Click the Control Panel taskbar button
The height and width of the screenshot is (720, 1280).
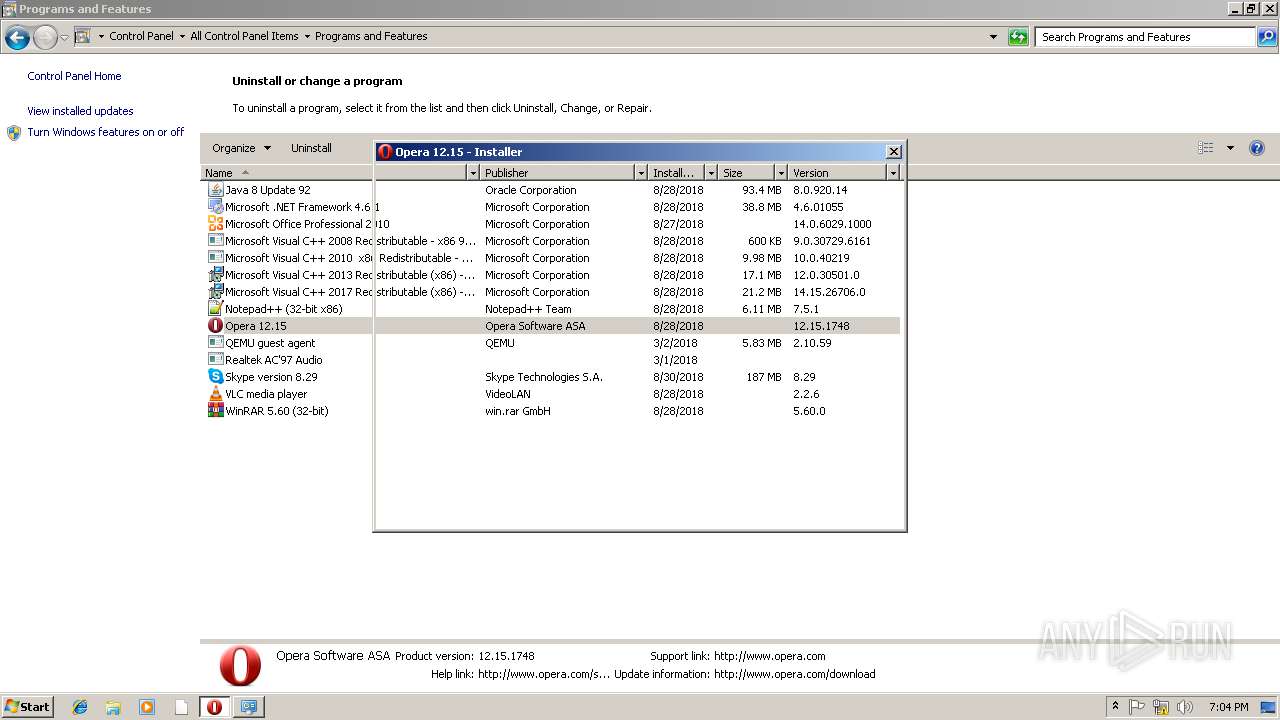(249, 707)
